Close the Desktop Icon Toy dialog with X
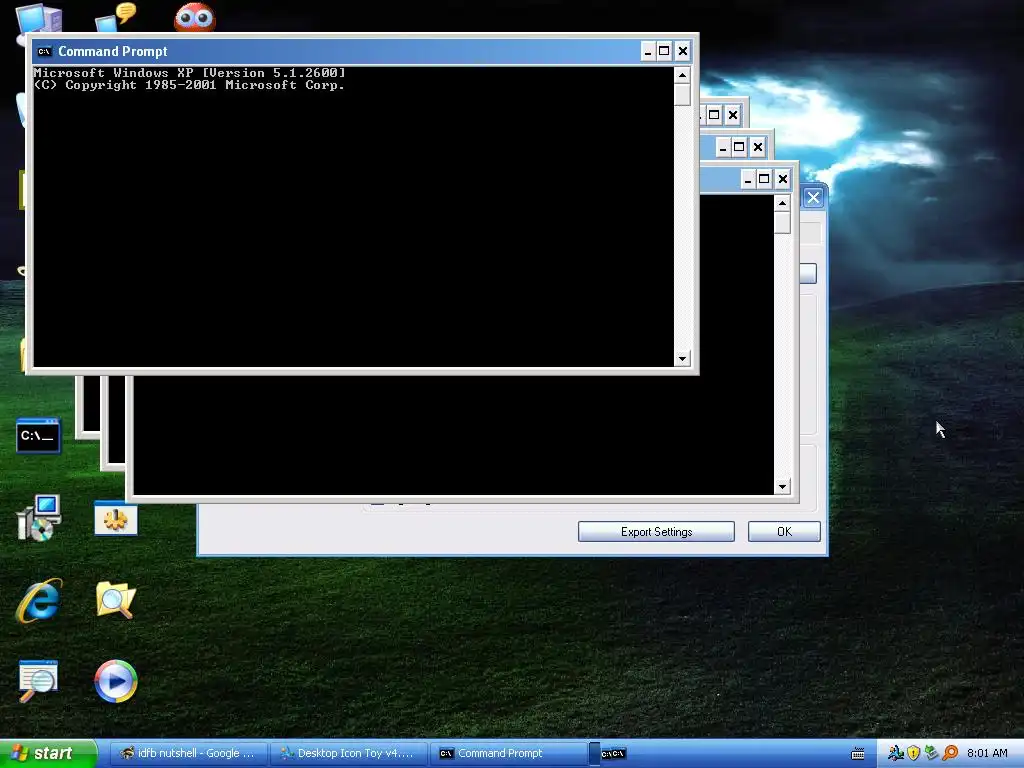 pos(813,197)
